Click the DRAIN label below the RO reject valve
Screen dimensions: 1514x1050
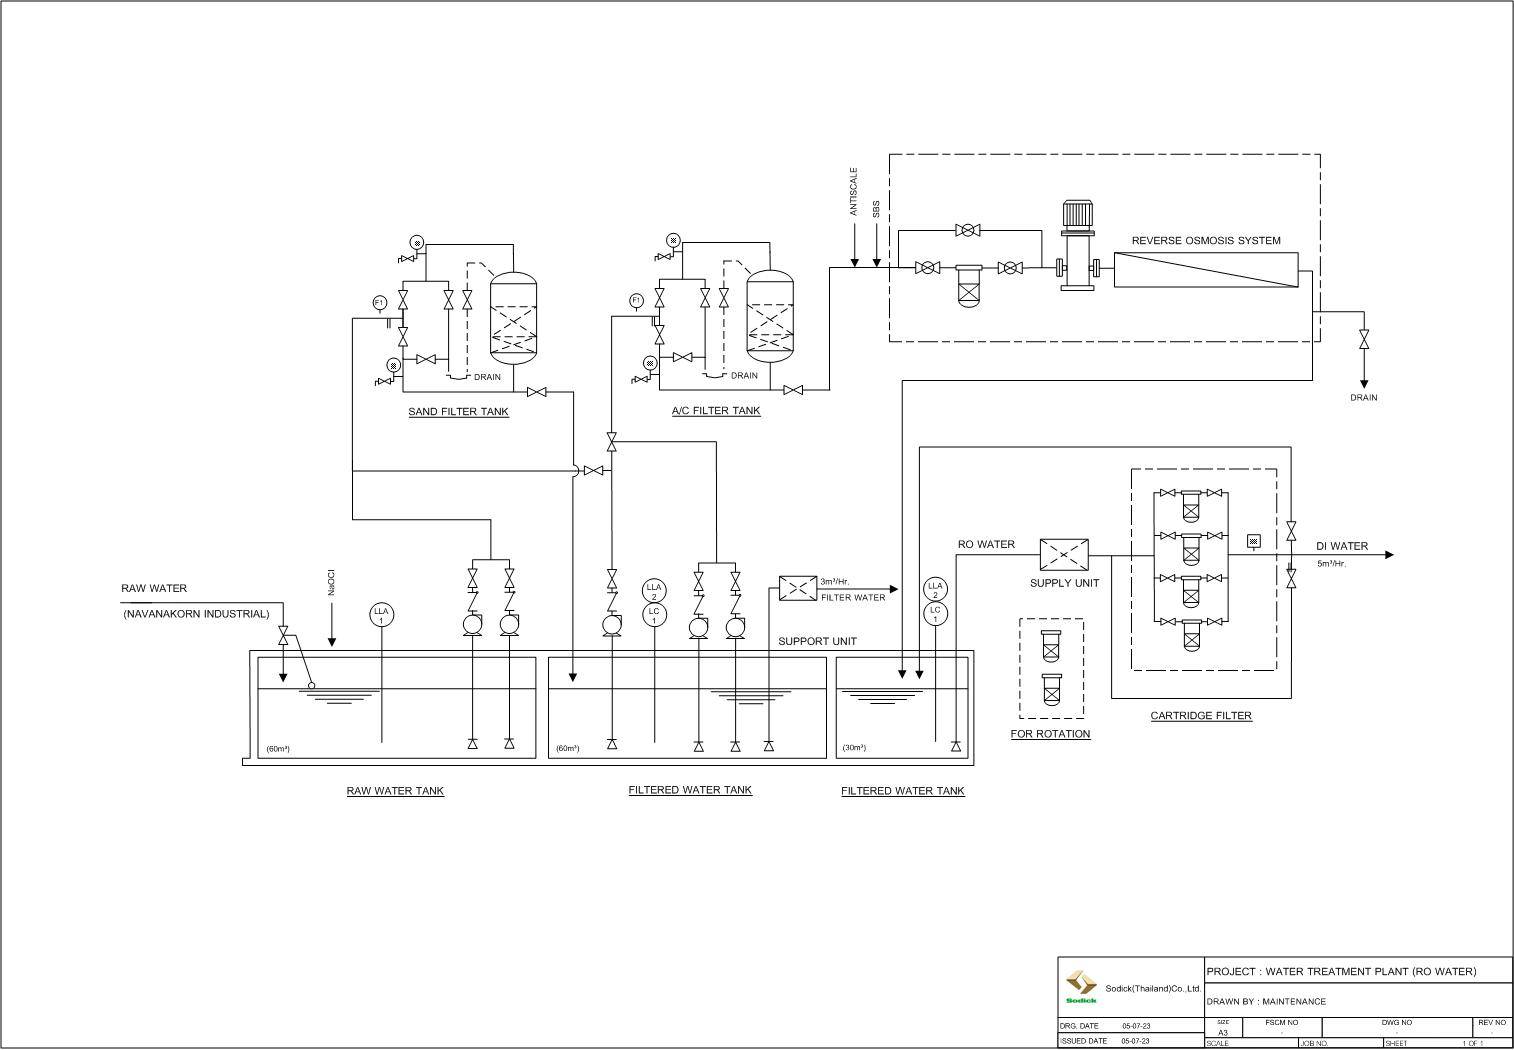pos(1364,398)
